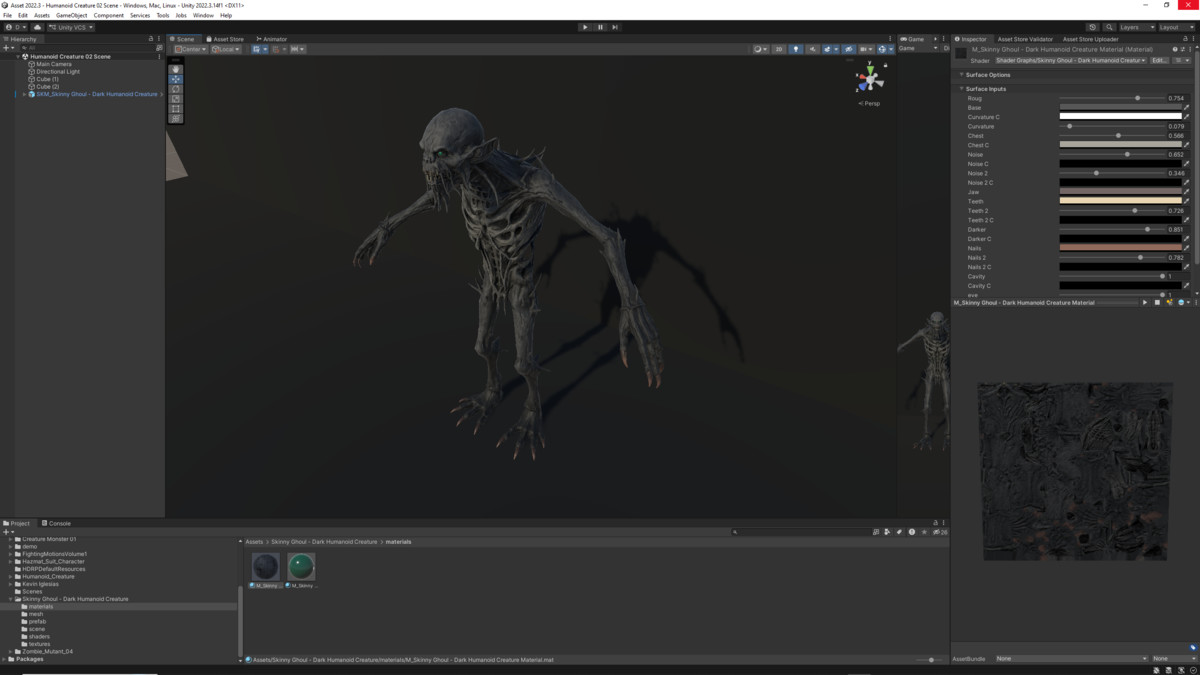Select the Hand view tool

[176, 69]
